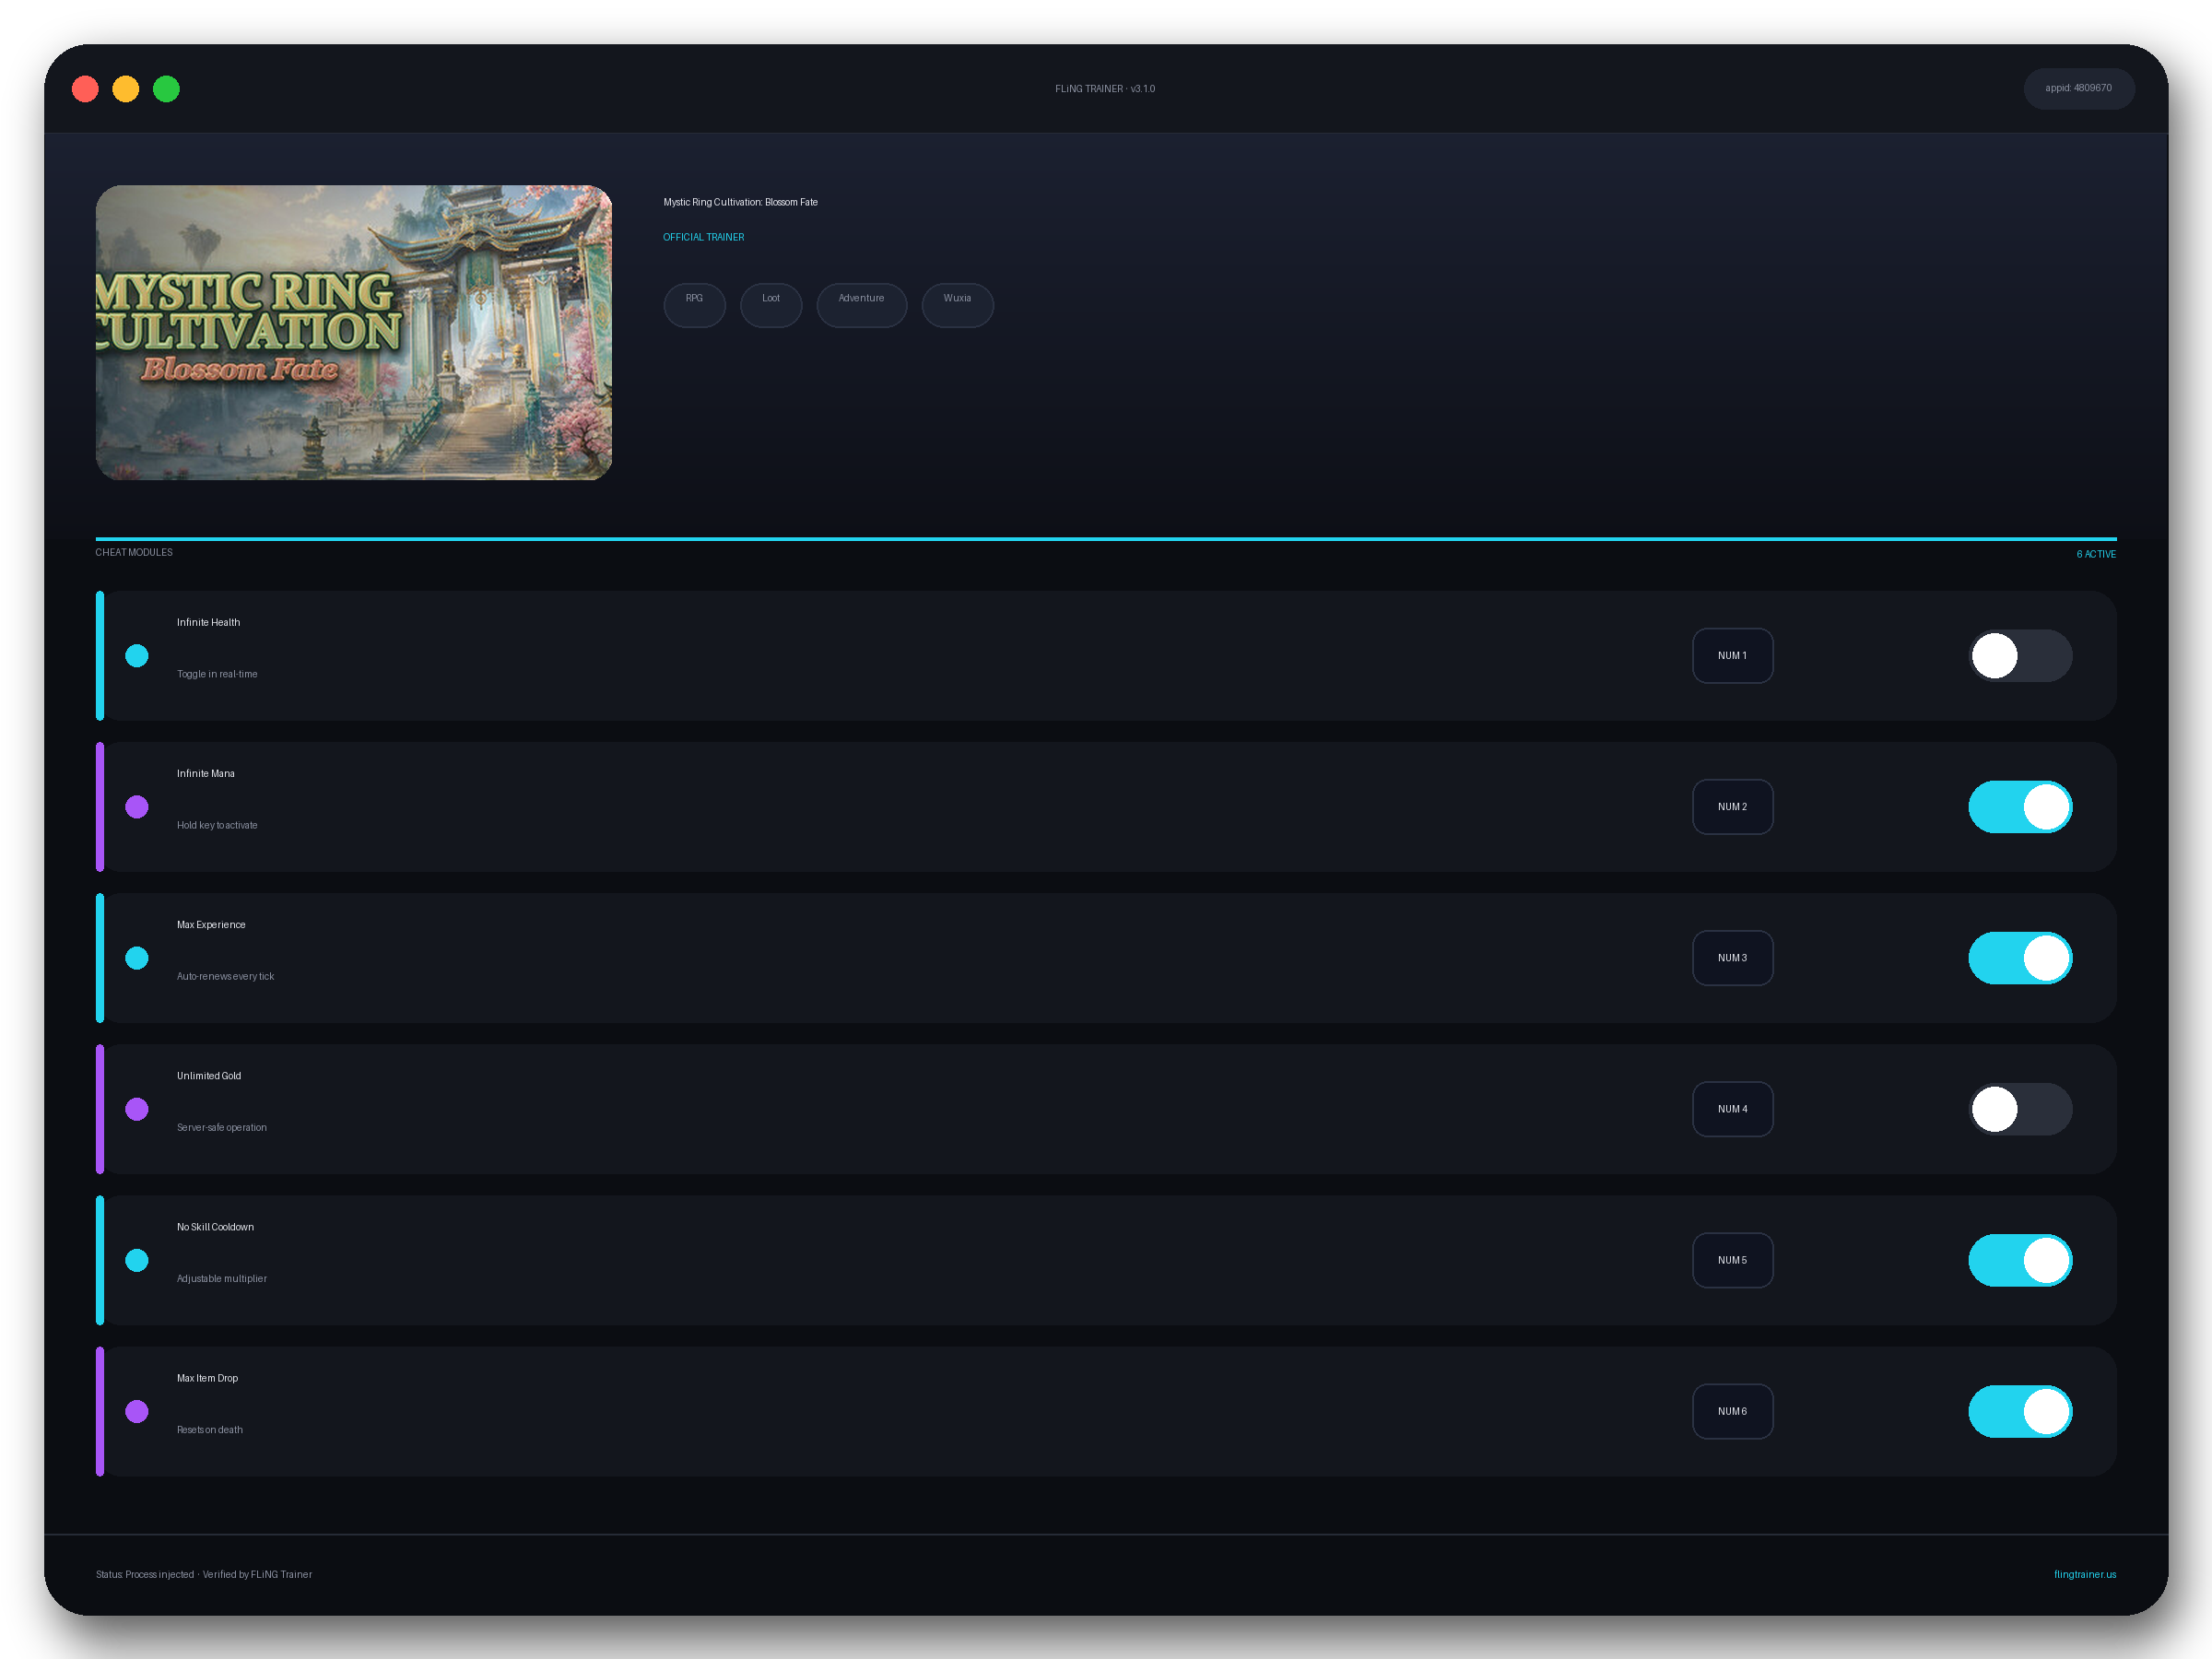Click the purple dot beside Unlimited Gold
Viewport: 2212px width, 1659px height.
pyautogui.click(x=137, y=1109)
